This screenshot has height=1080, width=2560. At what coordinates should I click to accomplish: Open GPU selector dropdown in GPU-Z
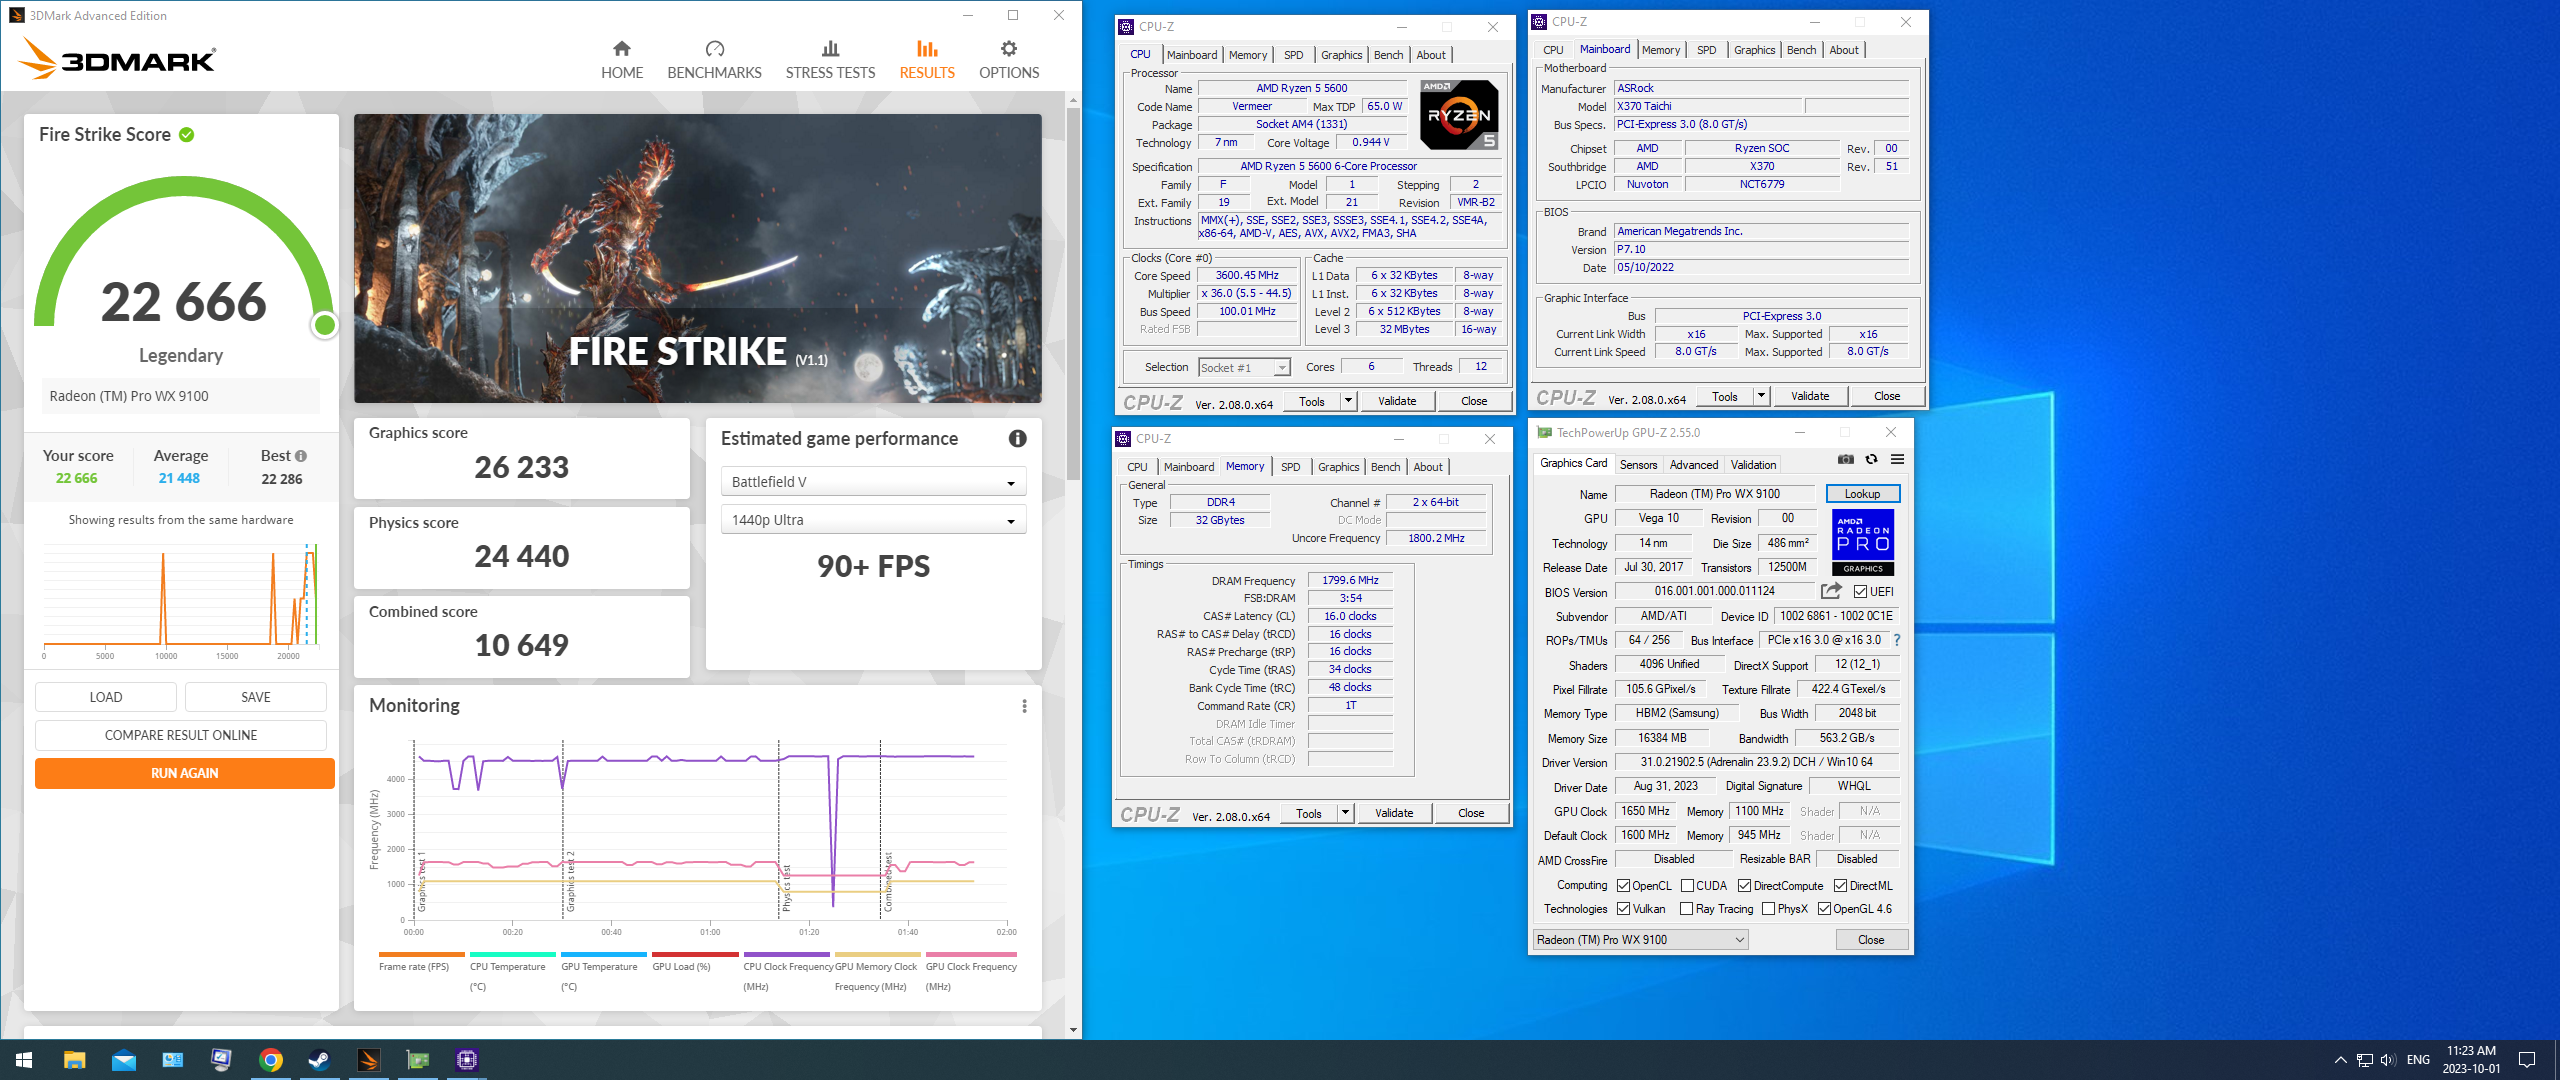[x=1640, y=940]
